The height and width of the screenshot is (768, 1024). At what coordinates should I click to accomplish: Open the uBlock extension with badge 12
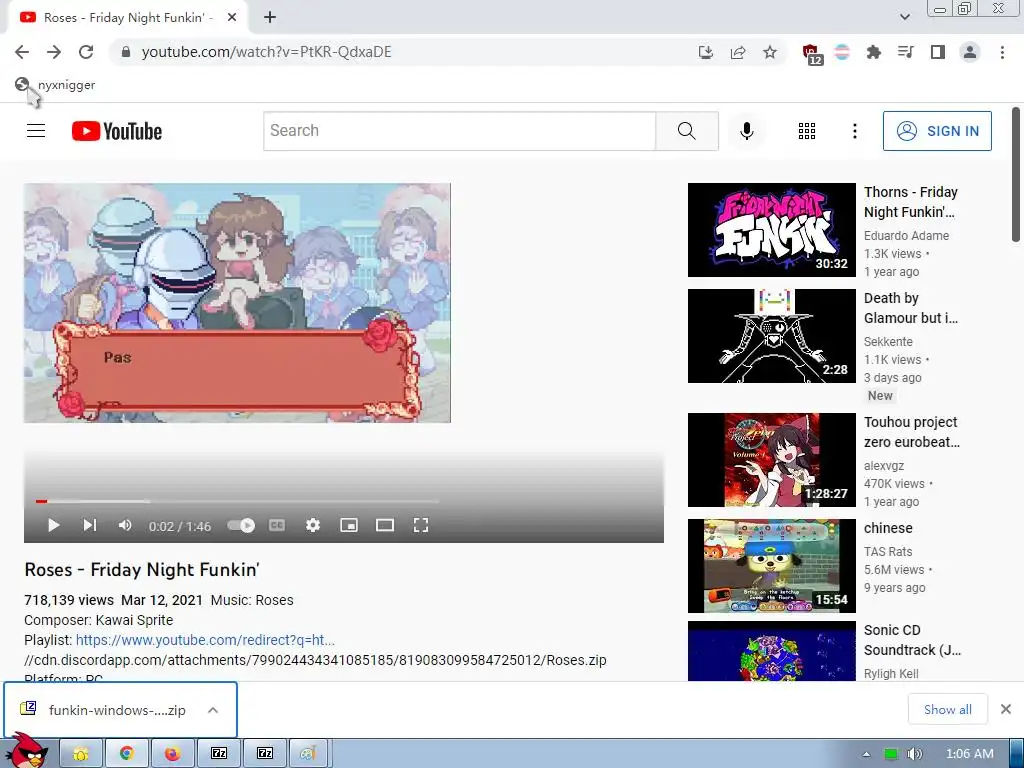(x=811, y=54)
